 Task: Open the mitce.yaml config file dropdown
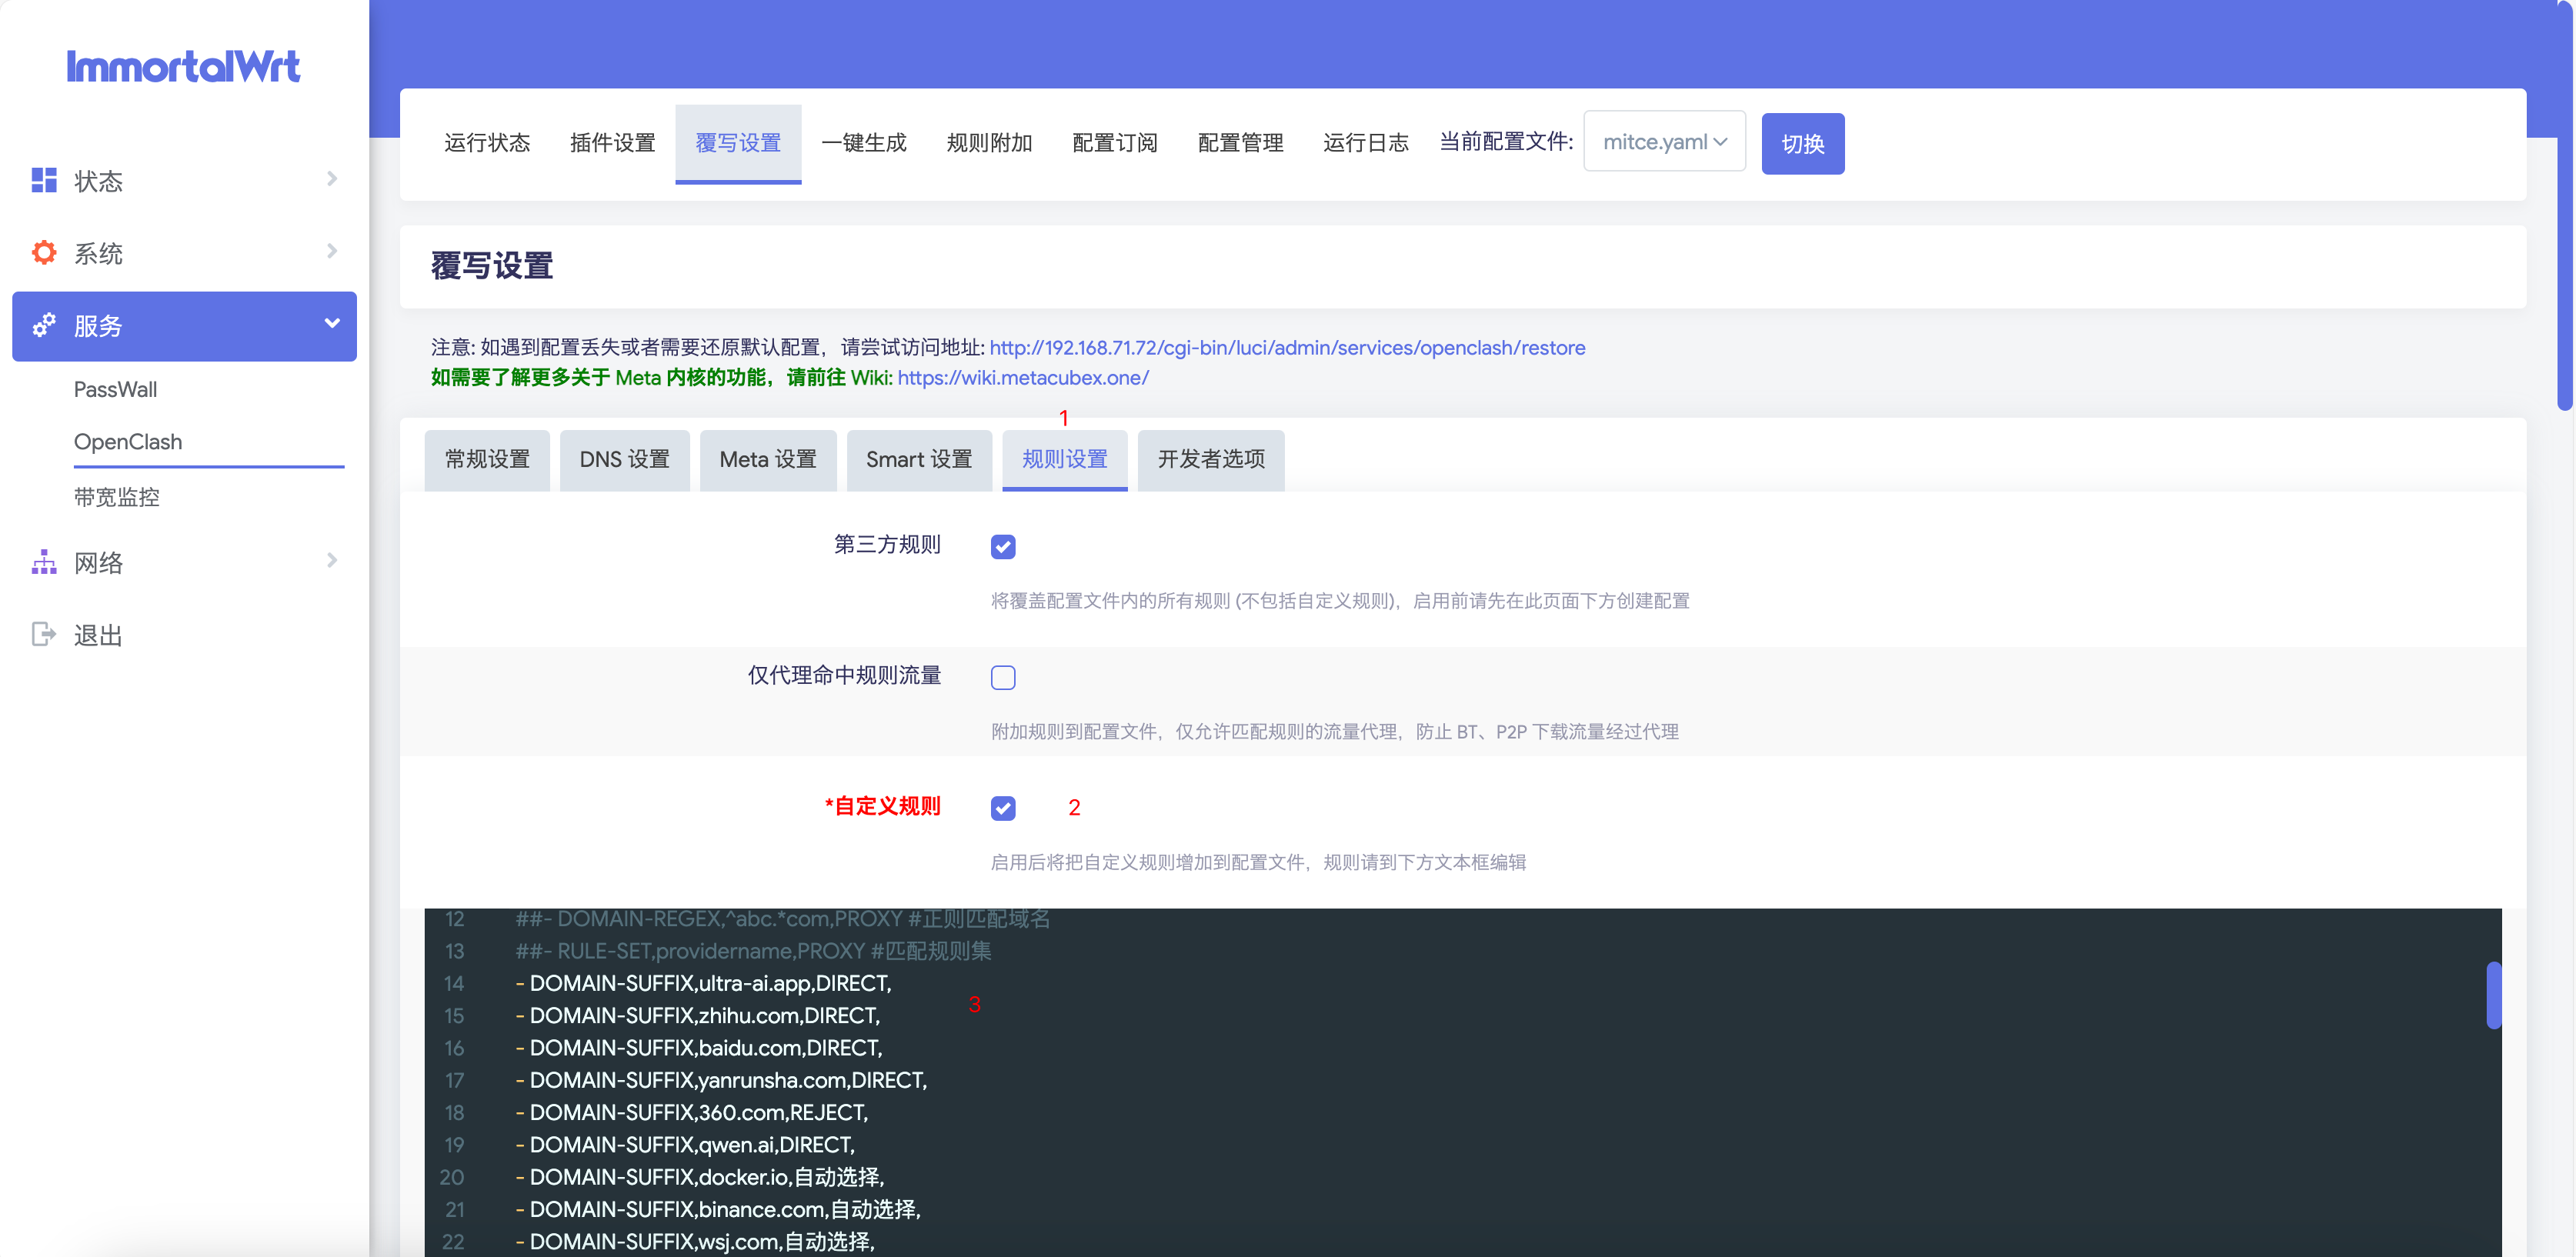1664,142
